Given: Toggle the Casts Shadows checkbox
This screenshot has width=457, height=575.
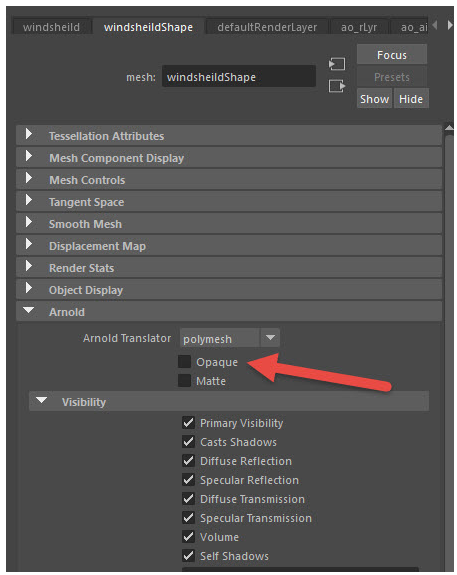Looking at the screenshot, I should 189,442.
